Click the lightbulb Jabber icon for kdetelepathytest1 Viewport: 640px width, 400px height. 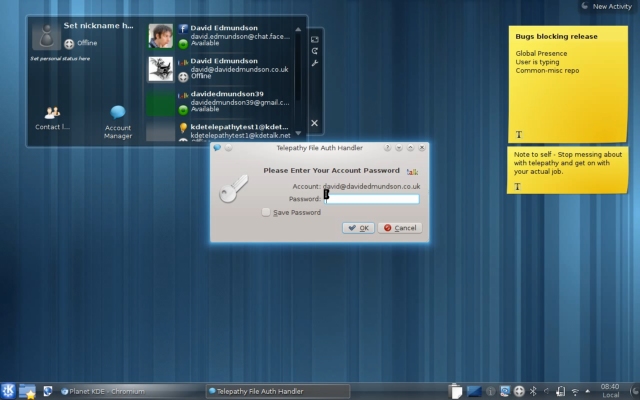tap(183, 128)
